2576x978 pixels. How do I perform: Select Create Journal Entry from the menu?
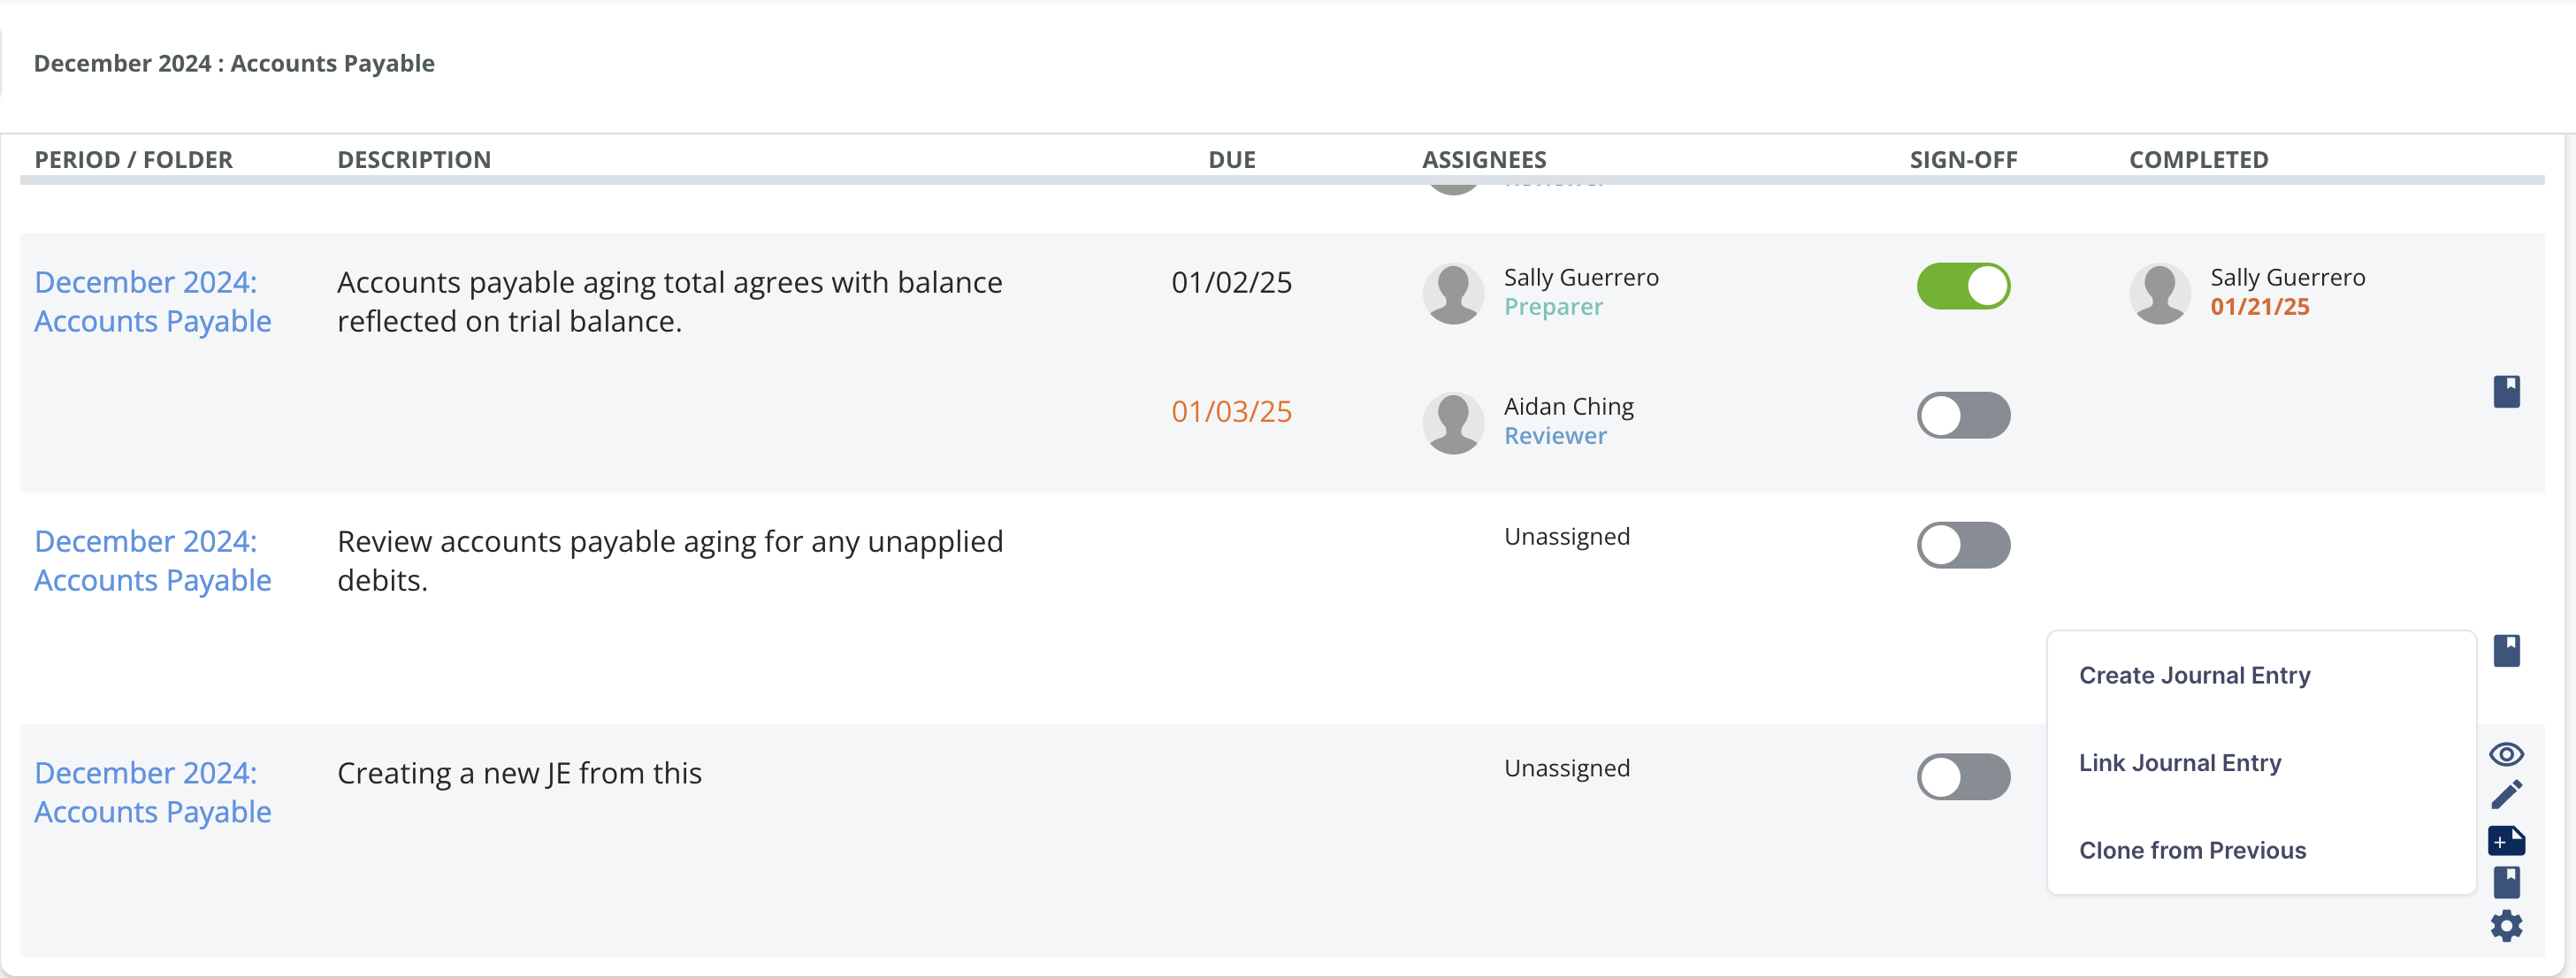click(2194, 676)
